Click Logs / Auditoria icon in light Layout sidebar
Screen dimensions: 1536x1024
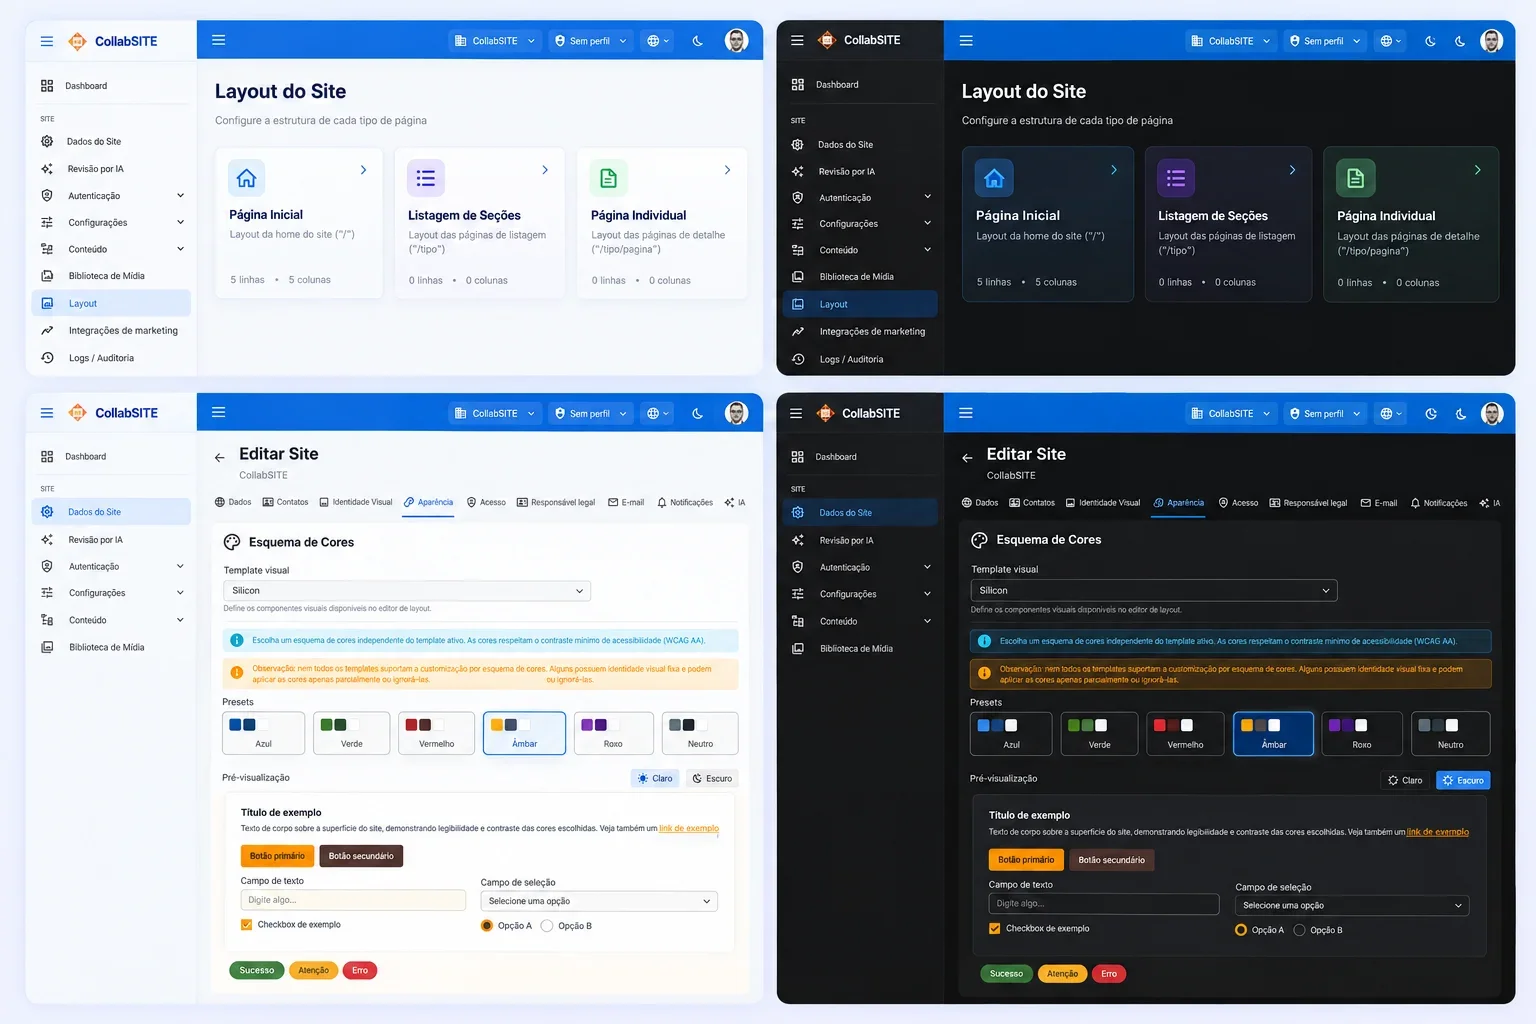tap(47, 358)
